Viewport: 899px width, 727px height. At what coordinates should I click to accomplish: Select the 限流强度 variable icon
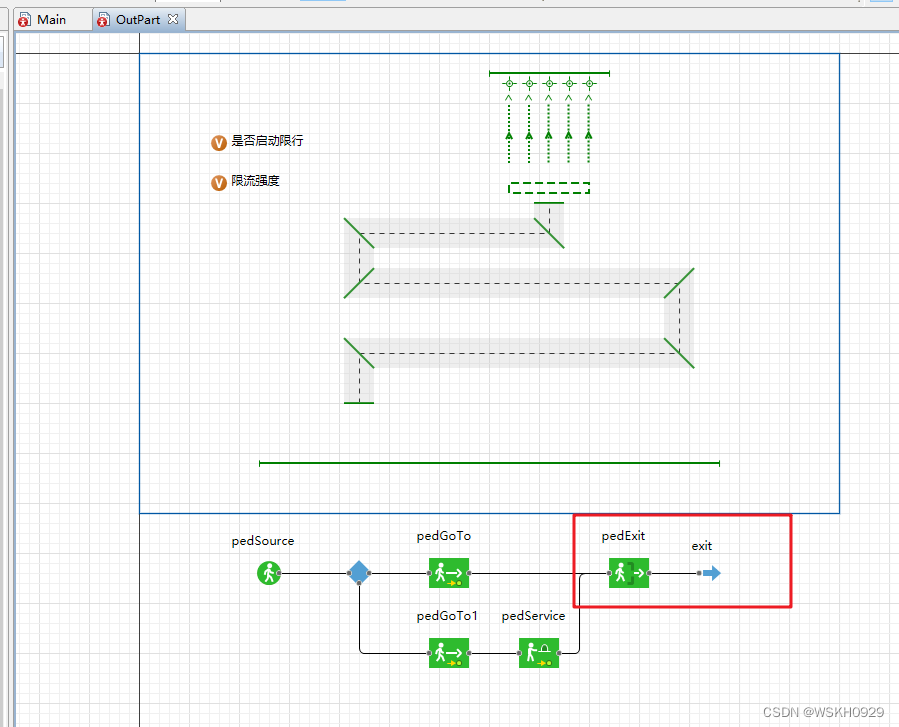pos(219,183)
